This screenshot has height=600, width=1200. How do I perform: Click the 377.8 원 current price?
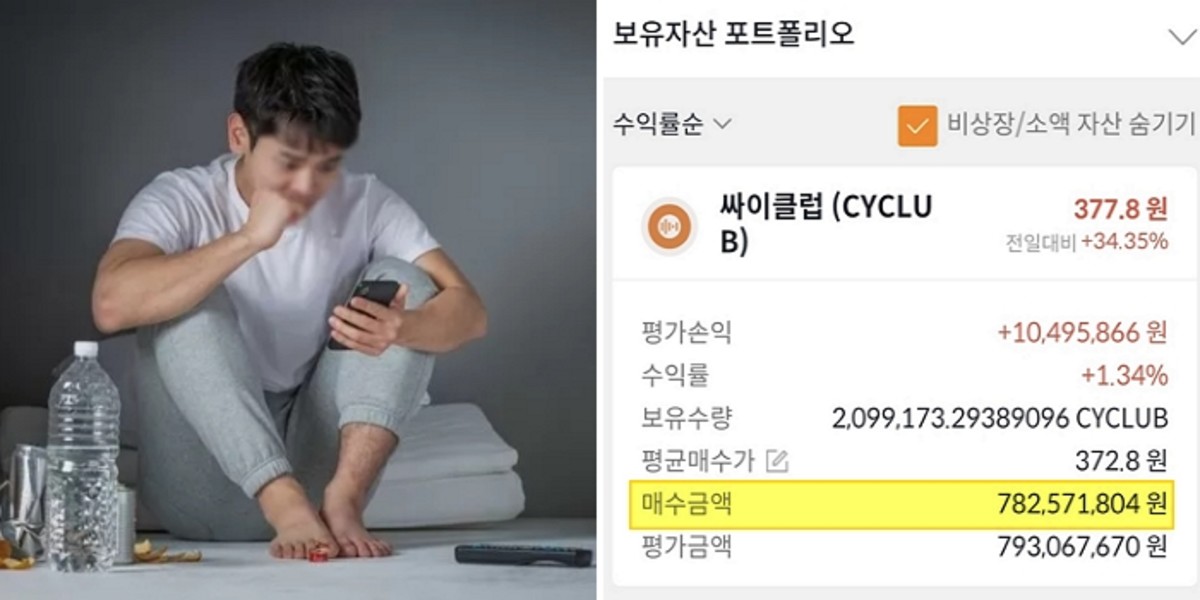point(1121,209)
